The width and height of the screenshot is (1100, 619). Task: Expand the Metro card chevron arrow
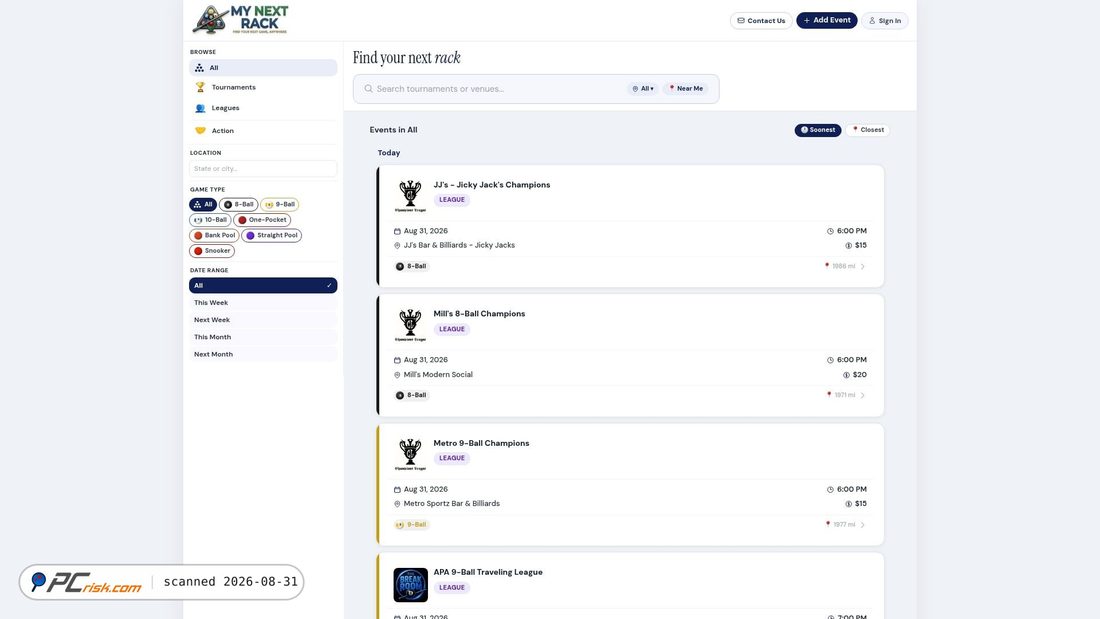tap(863, 525)
